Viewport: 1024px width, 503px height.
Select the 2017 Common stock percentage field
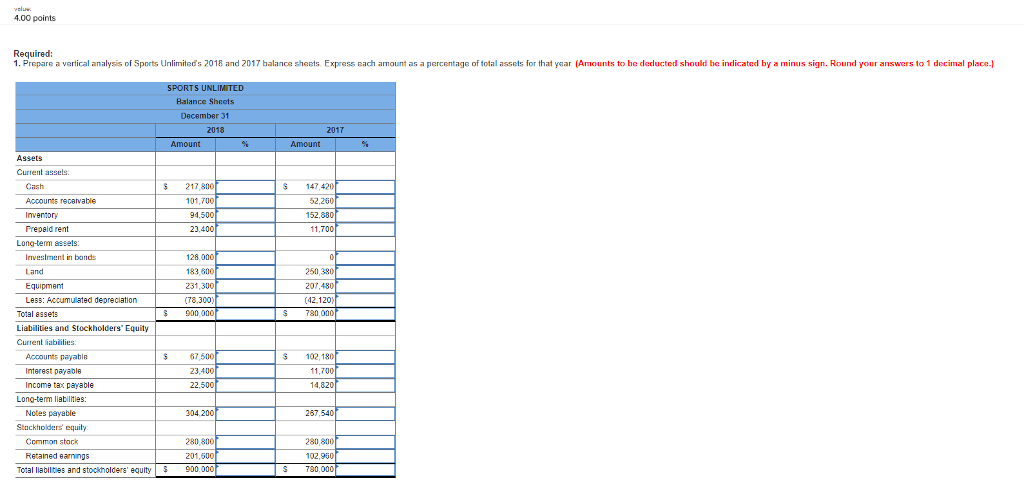366,442
